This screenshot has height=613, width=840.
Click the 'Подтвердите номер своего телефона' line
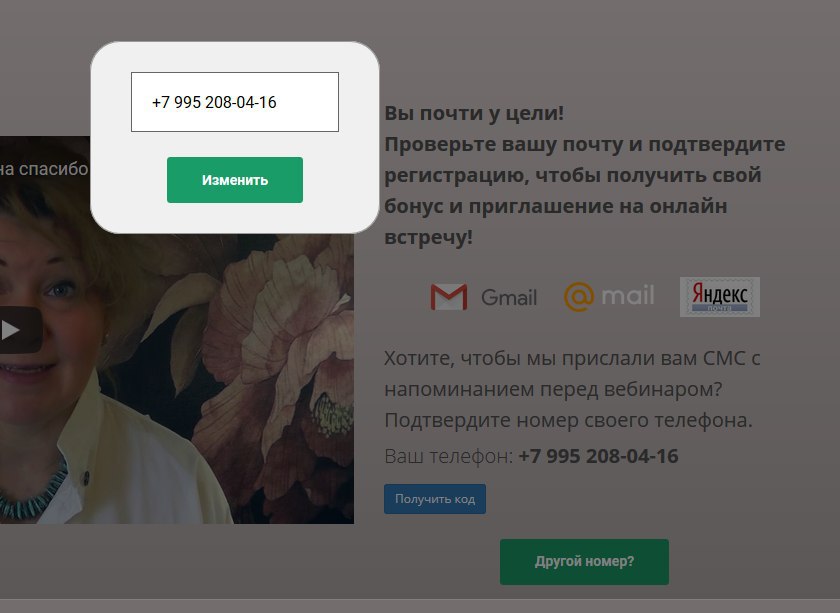click(568, 420)
